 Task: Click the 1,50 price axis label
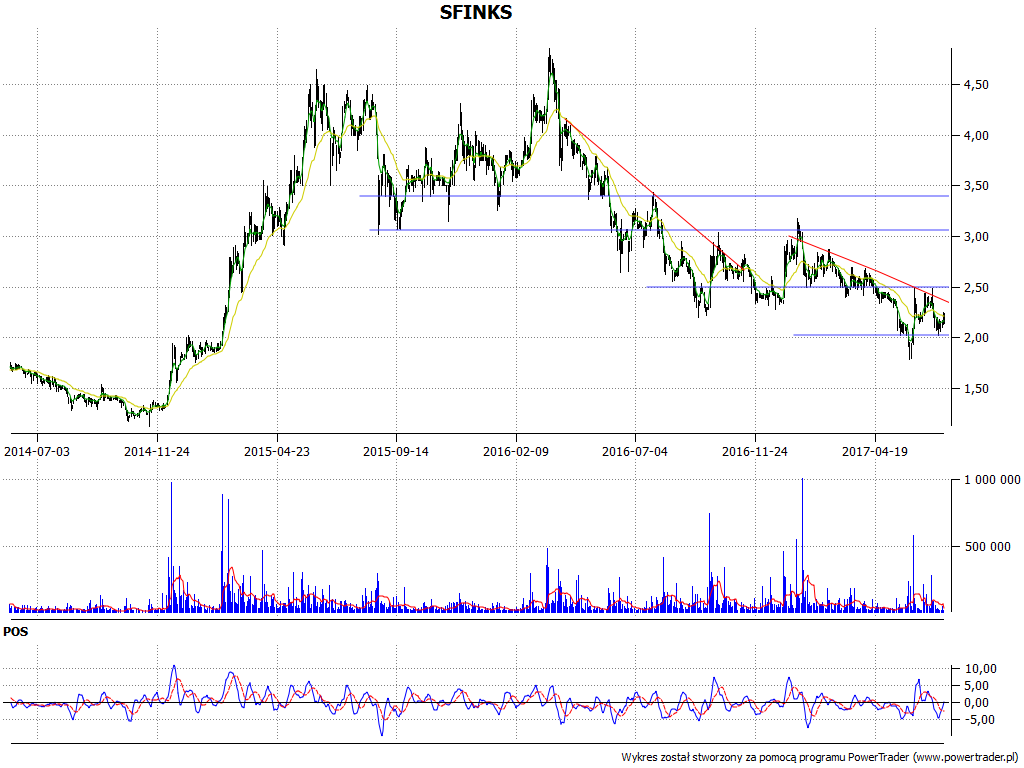[976, 389]
